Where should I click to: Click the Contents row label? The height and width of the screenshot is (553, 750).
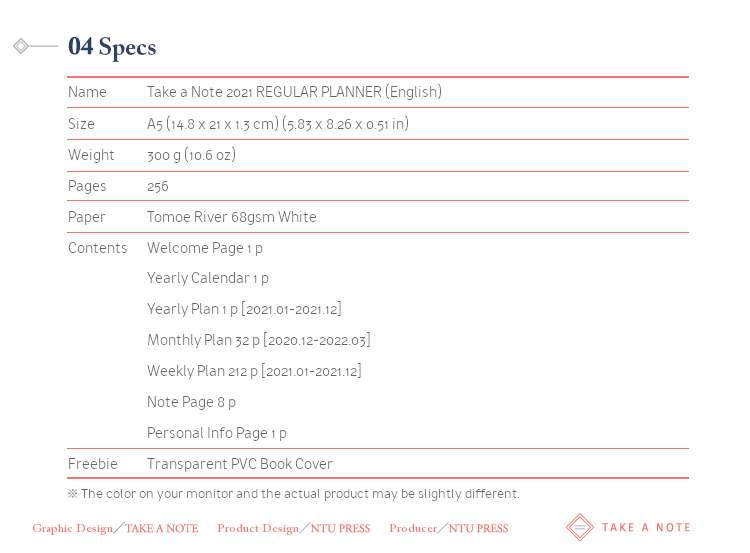(x=98, y=248)
